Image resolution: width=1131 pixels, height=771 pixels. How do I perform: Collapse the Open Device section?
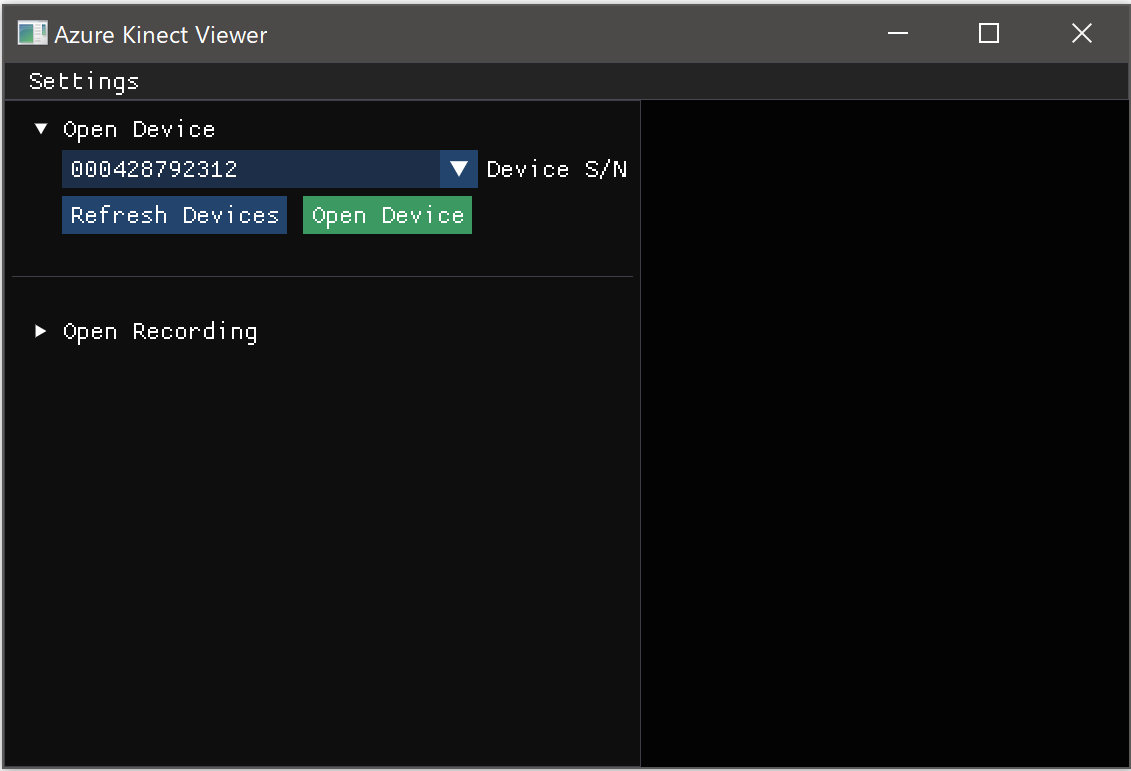41,129
